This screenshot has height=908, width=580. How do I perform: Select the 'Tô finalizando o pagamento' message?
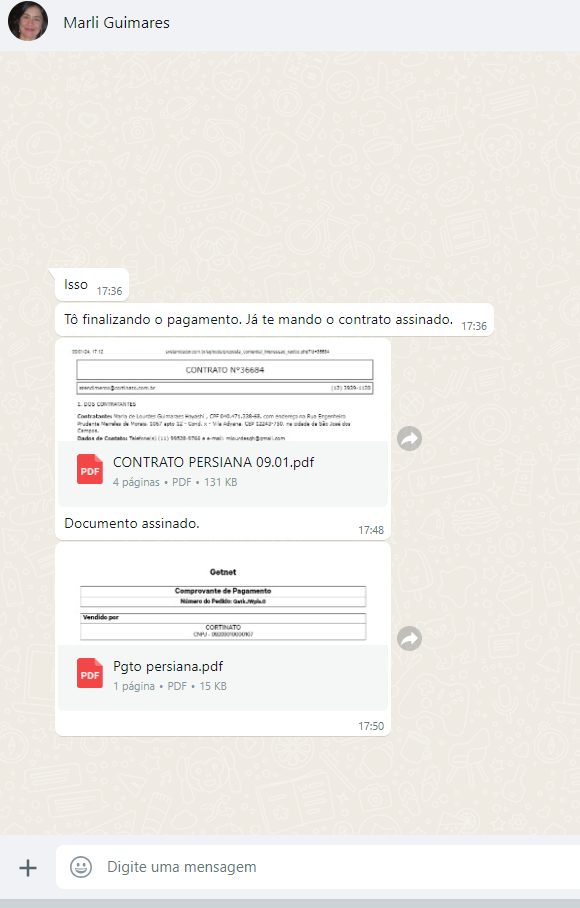[274, 320]
